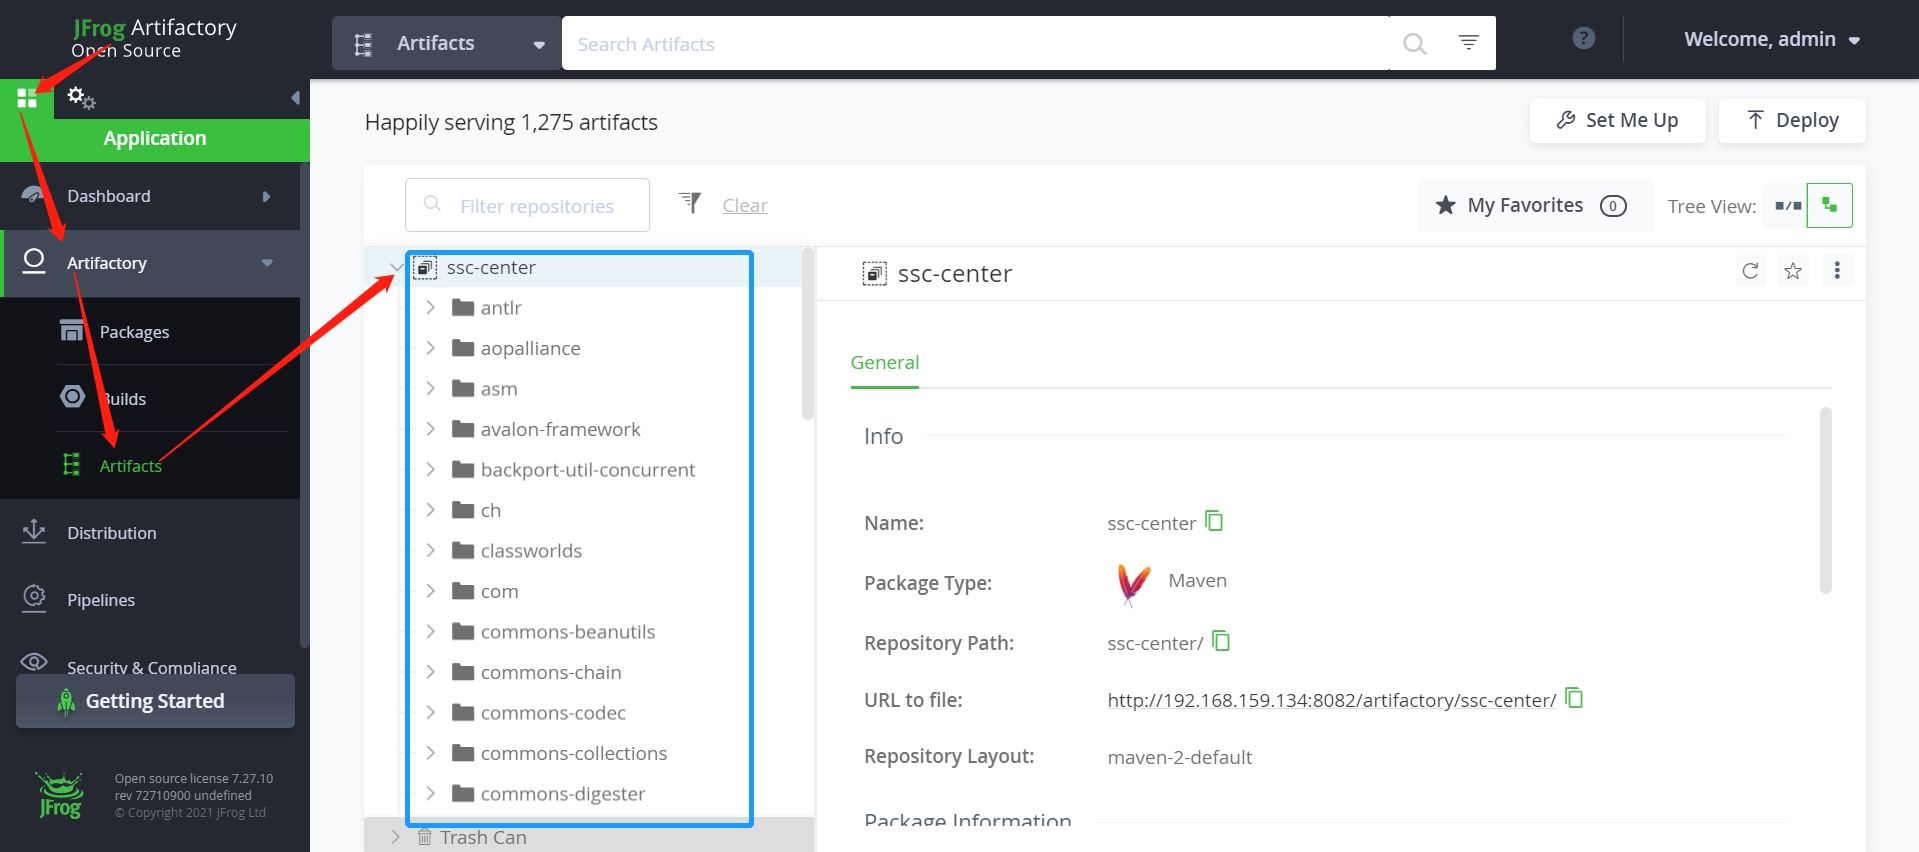The image size is (1919, 852).
Task: Expand the aopalliance folder
Action: (x=430, y=348)
